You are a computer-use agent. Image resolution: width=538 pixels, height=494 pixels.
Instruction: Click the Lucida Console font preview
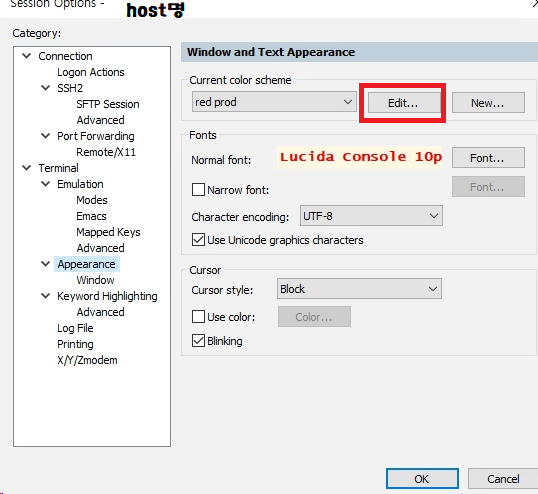pyautogui.click(x=360, y=157)
